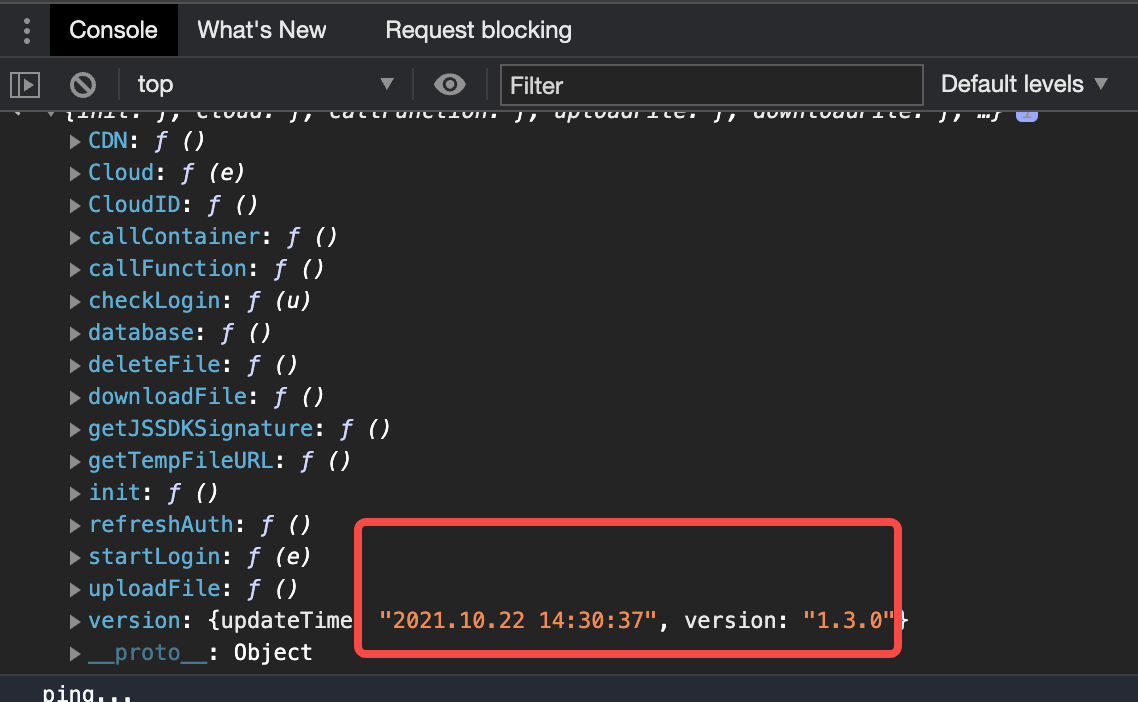The width and height of the screenshot is (1138, 702).
Task: Expand the __proto__ Object entry
Action: pyautogui.click(x=76, y=652)
